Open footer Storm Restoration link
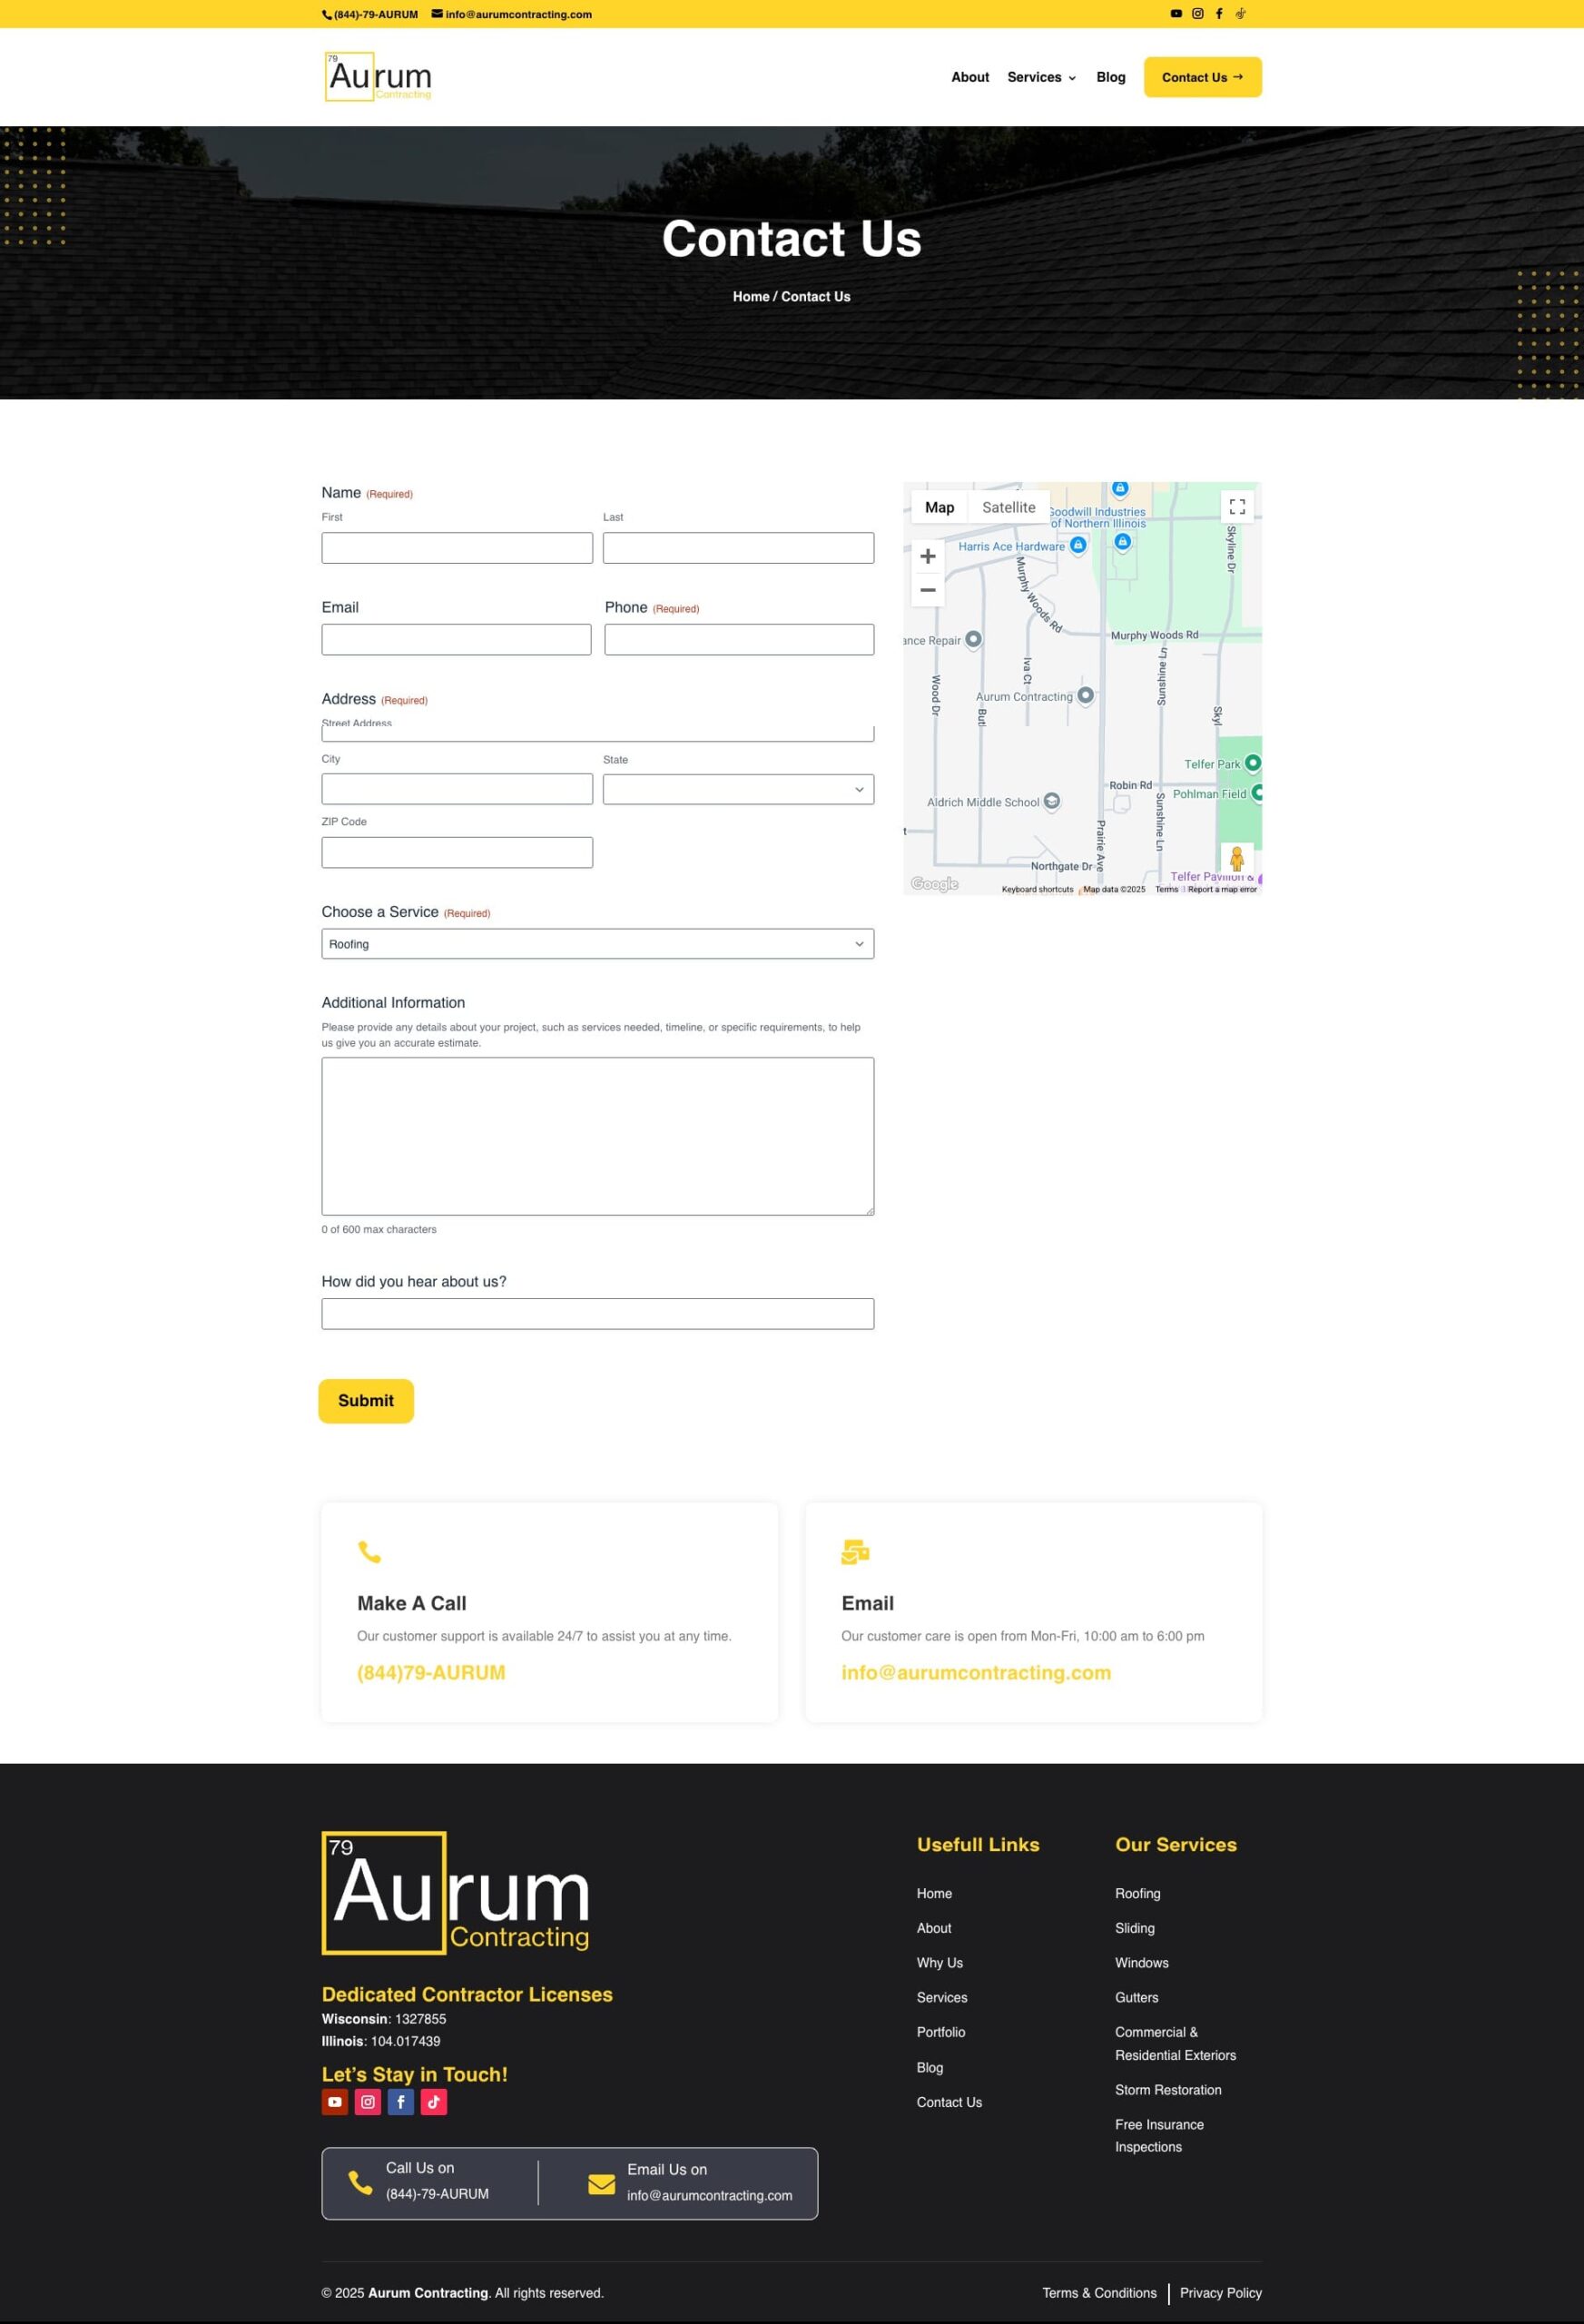This screenshot has width=1584, height=2324. coord(1168,2090)
